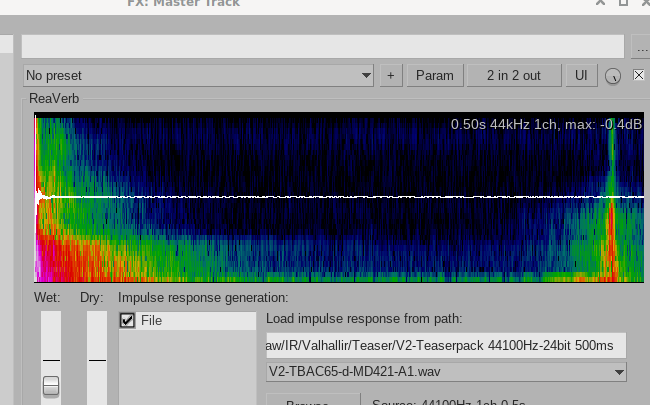Click the plus preset button
The image size is (650, 405).
[x=390, y=75]
